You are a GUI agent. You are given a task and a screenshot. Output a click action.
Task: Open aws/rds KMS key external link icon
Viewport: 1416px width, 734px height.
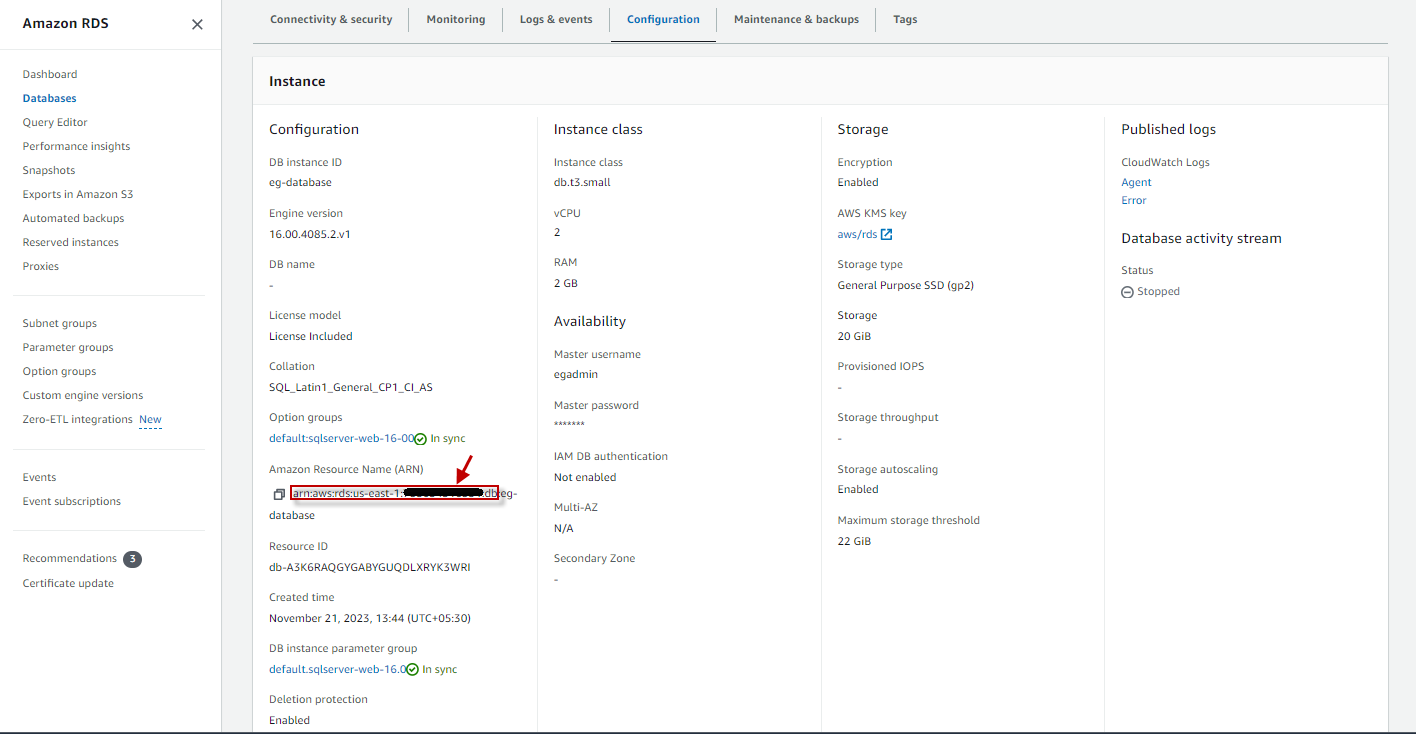[x=886, y=234]
